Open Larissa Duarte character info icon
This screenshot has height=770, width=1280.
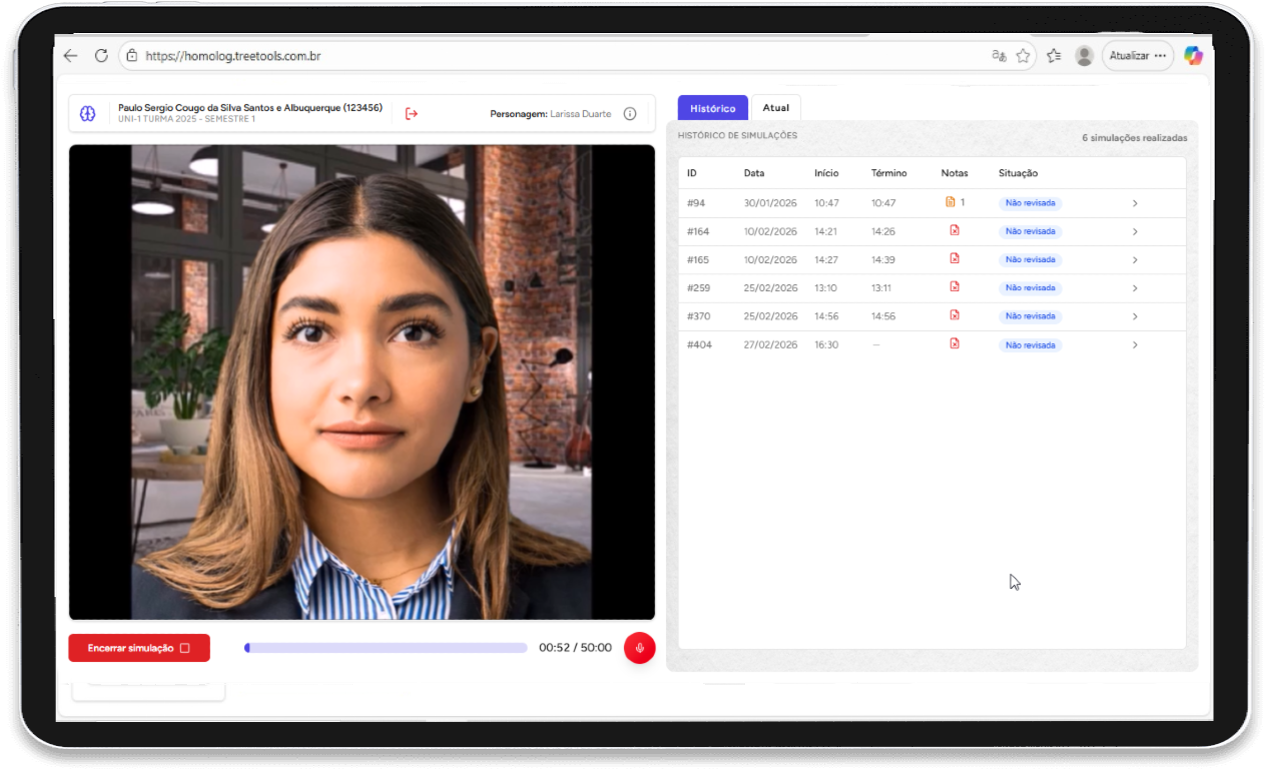630,114
